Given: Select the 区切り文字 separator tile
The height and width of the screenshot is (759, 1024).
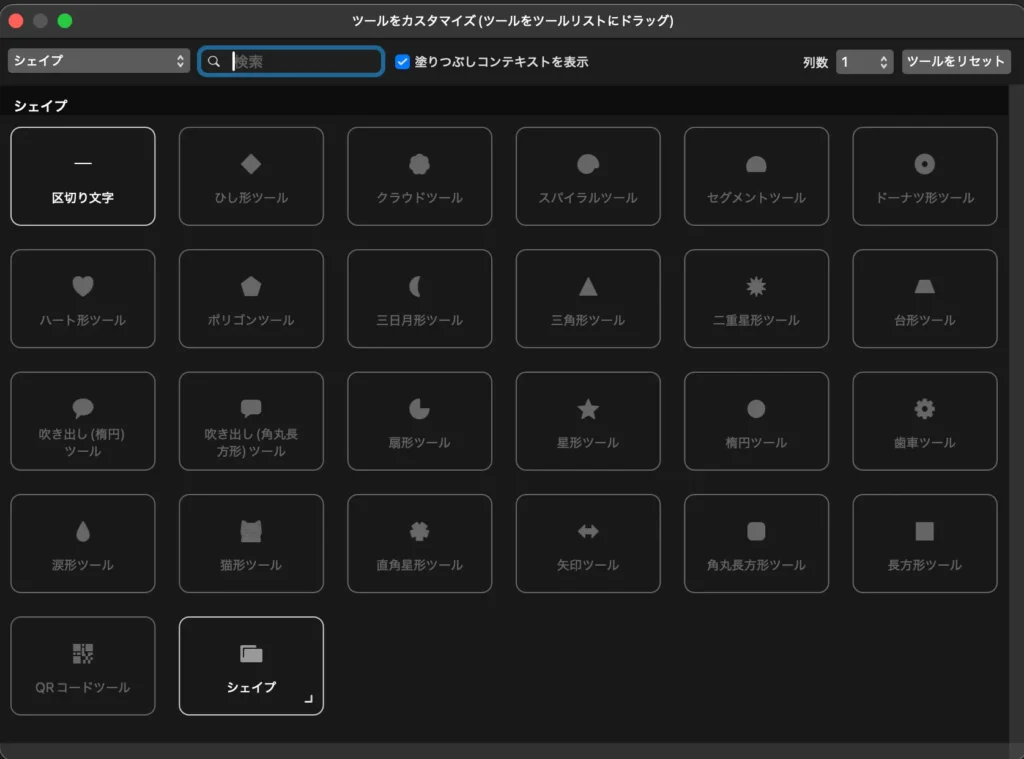Looking at the screenshot, I should tap(83, 176).
